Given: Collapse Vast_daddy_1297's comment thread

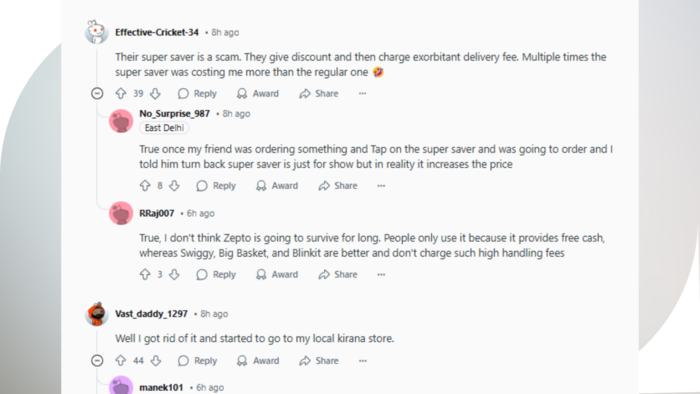Looking at the screenshot, I should 97,361.
